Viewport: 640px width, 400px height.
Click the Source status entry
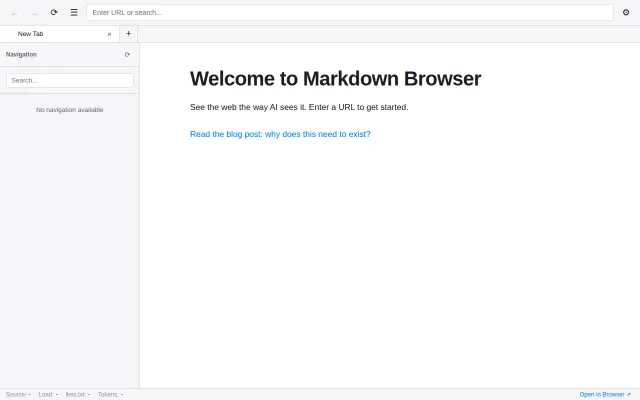18,394
